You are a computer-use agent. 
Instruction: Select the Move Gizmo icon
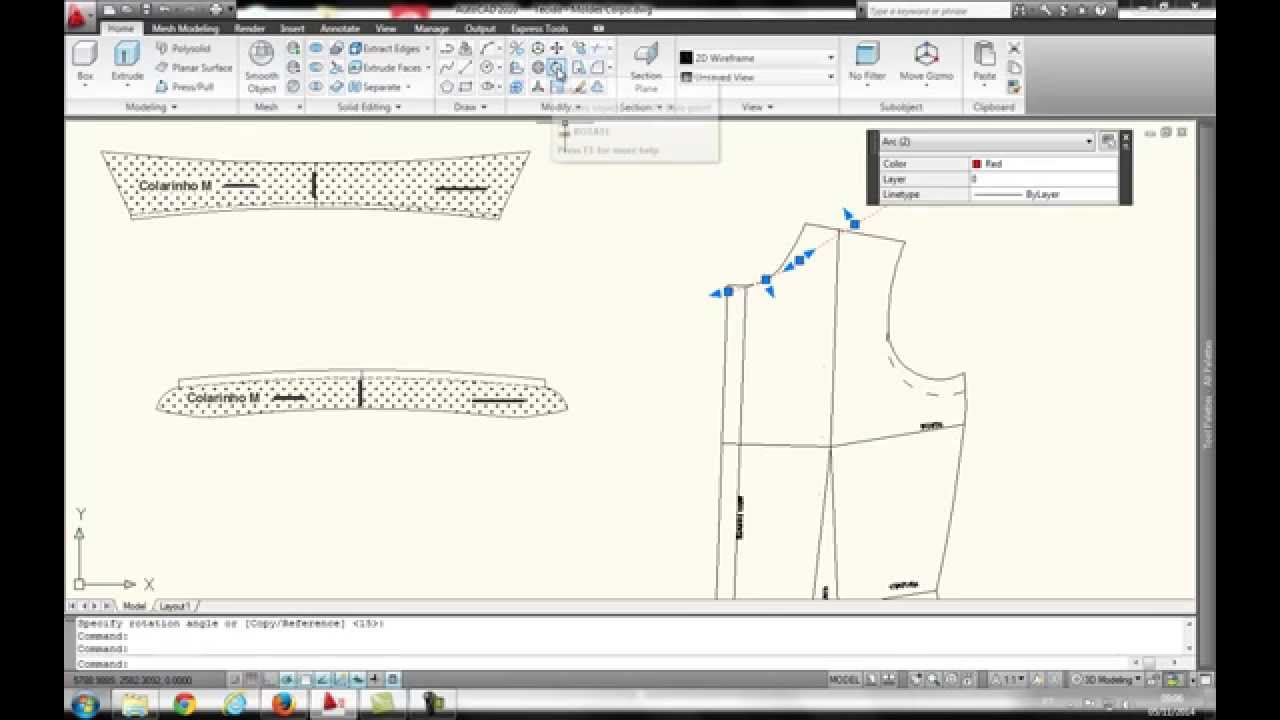point(926,62)
